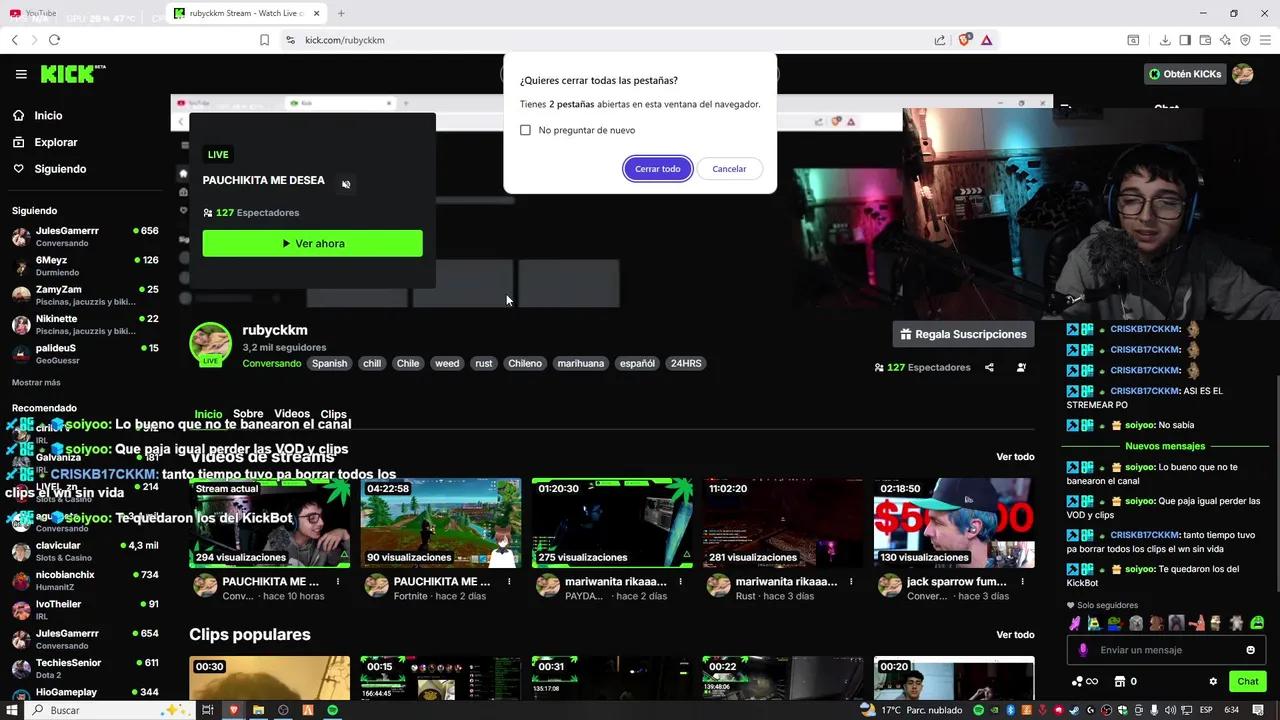
Task: Go to Explorar in the sidebar
Action: point(55,142)
